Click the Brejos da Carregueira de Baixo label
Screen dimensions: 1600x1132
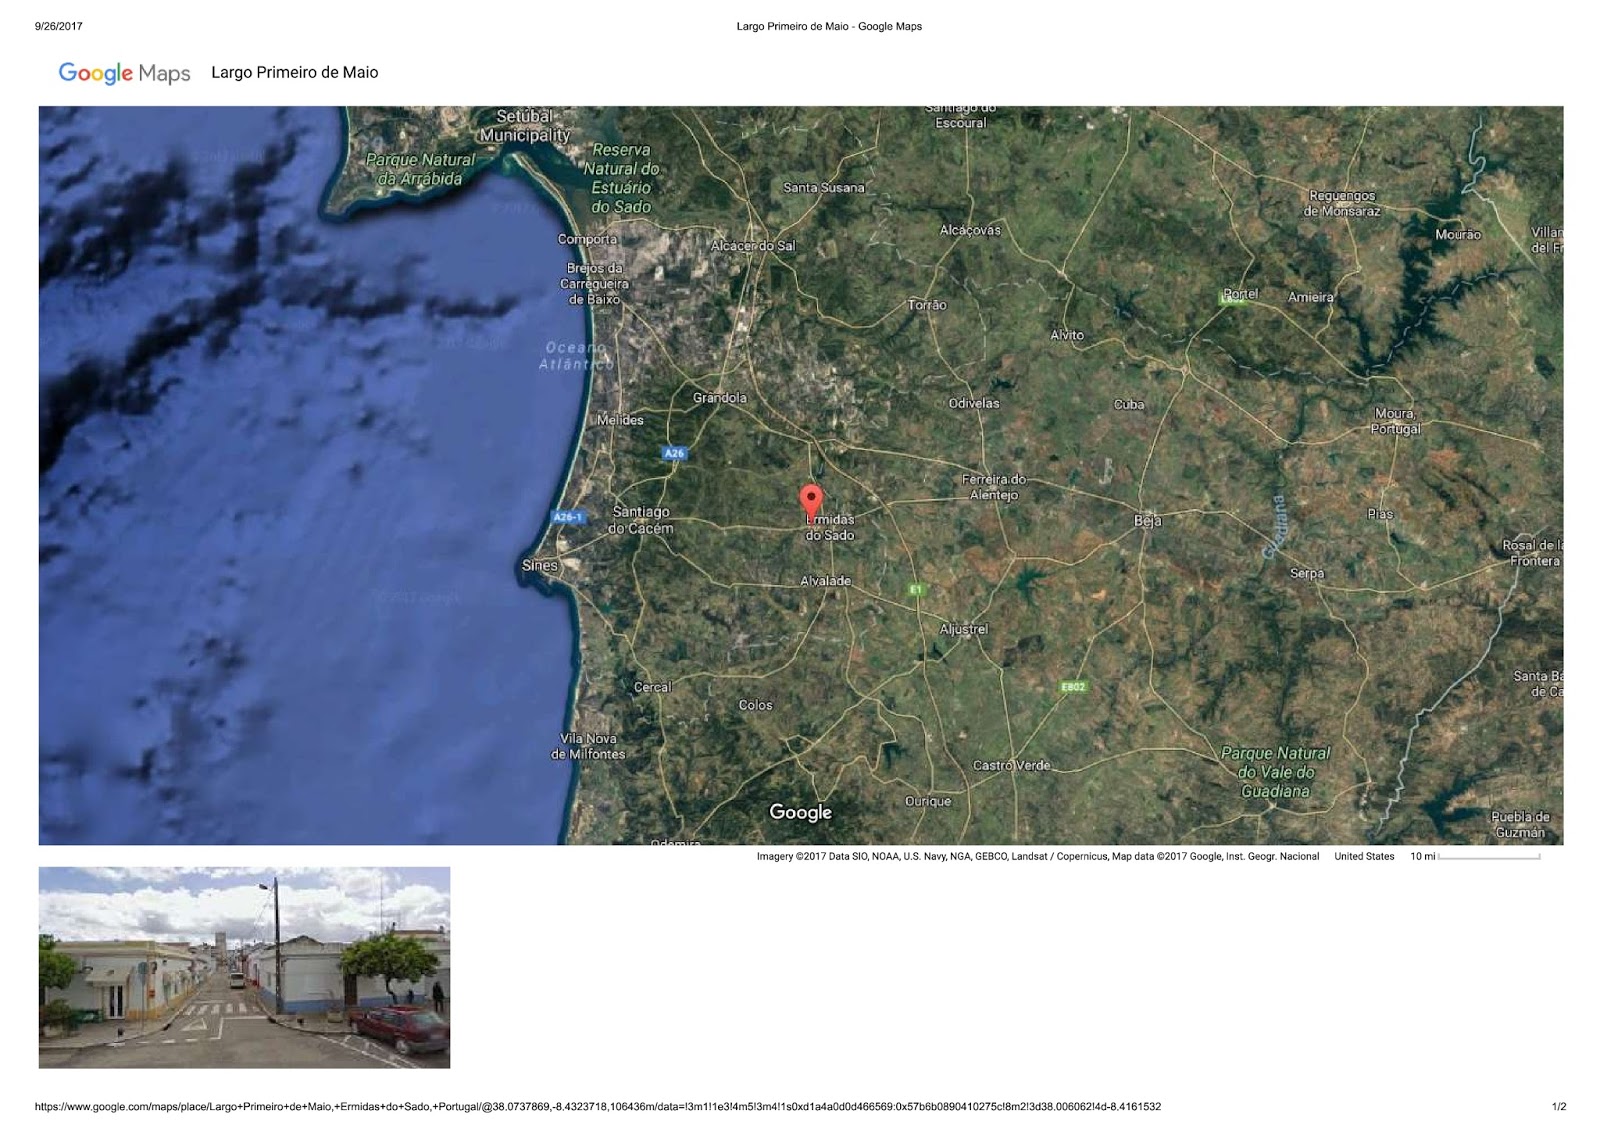tap(594, 284)
